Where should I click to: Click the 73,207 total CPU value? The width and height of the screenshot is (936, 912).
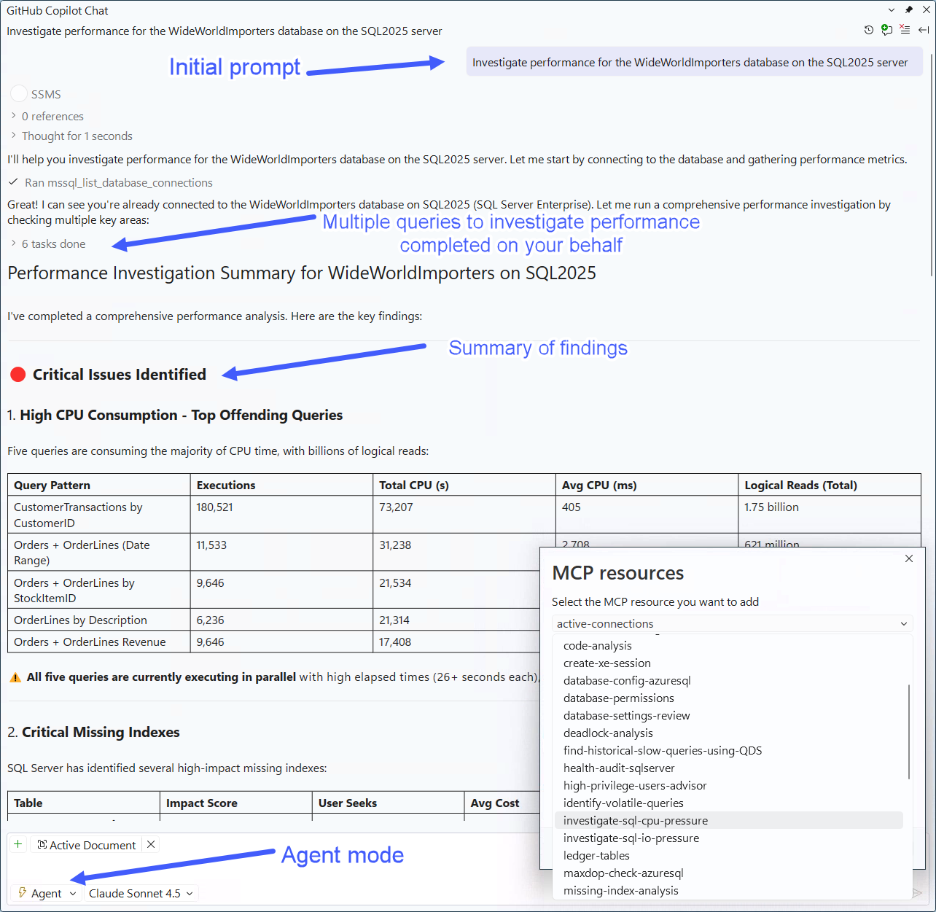(396, 507)
